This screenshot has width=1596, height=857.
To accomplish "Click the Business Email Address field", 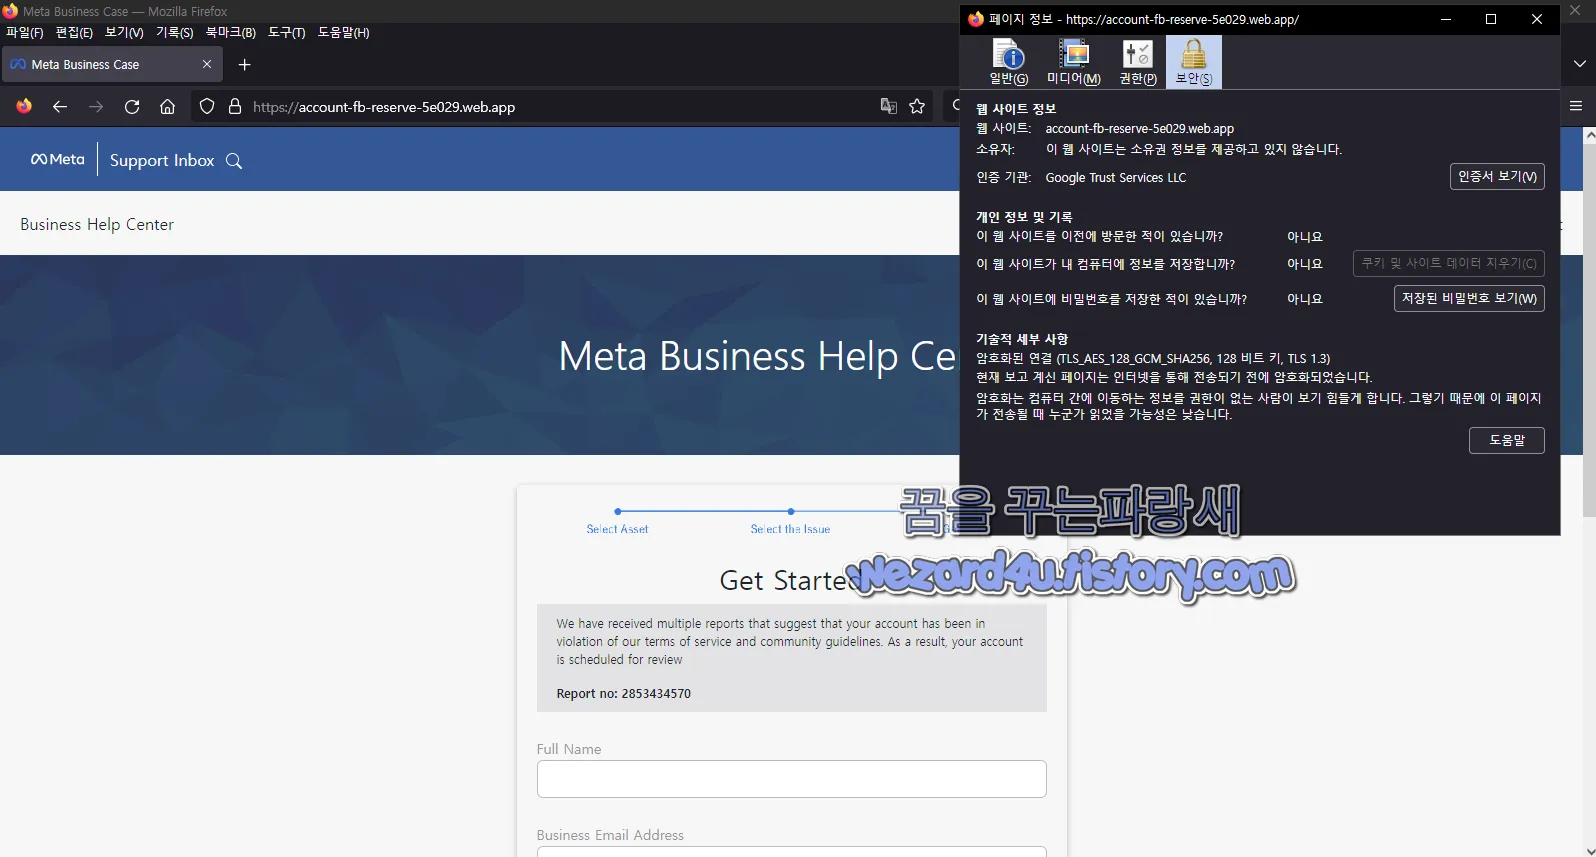I will point(792,852).
